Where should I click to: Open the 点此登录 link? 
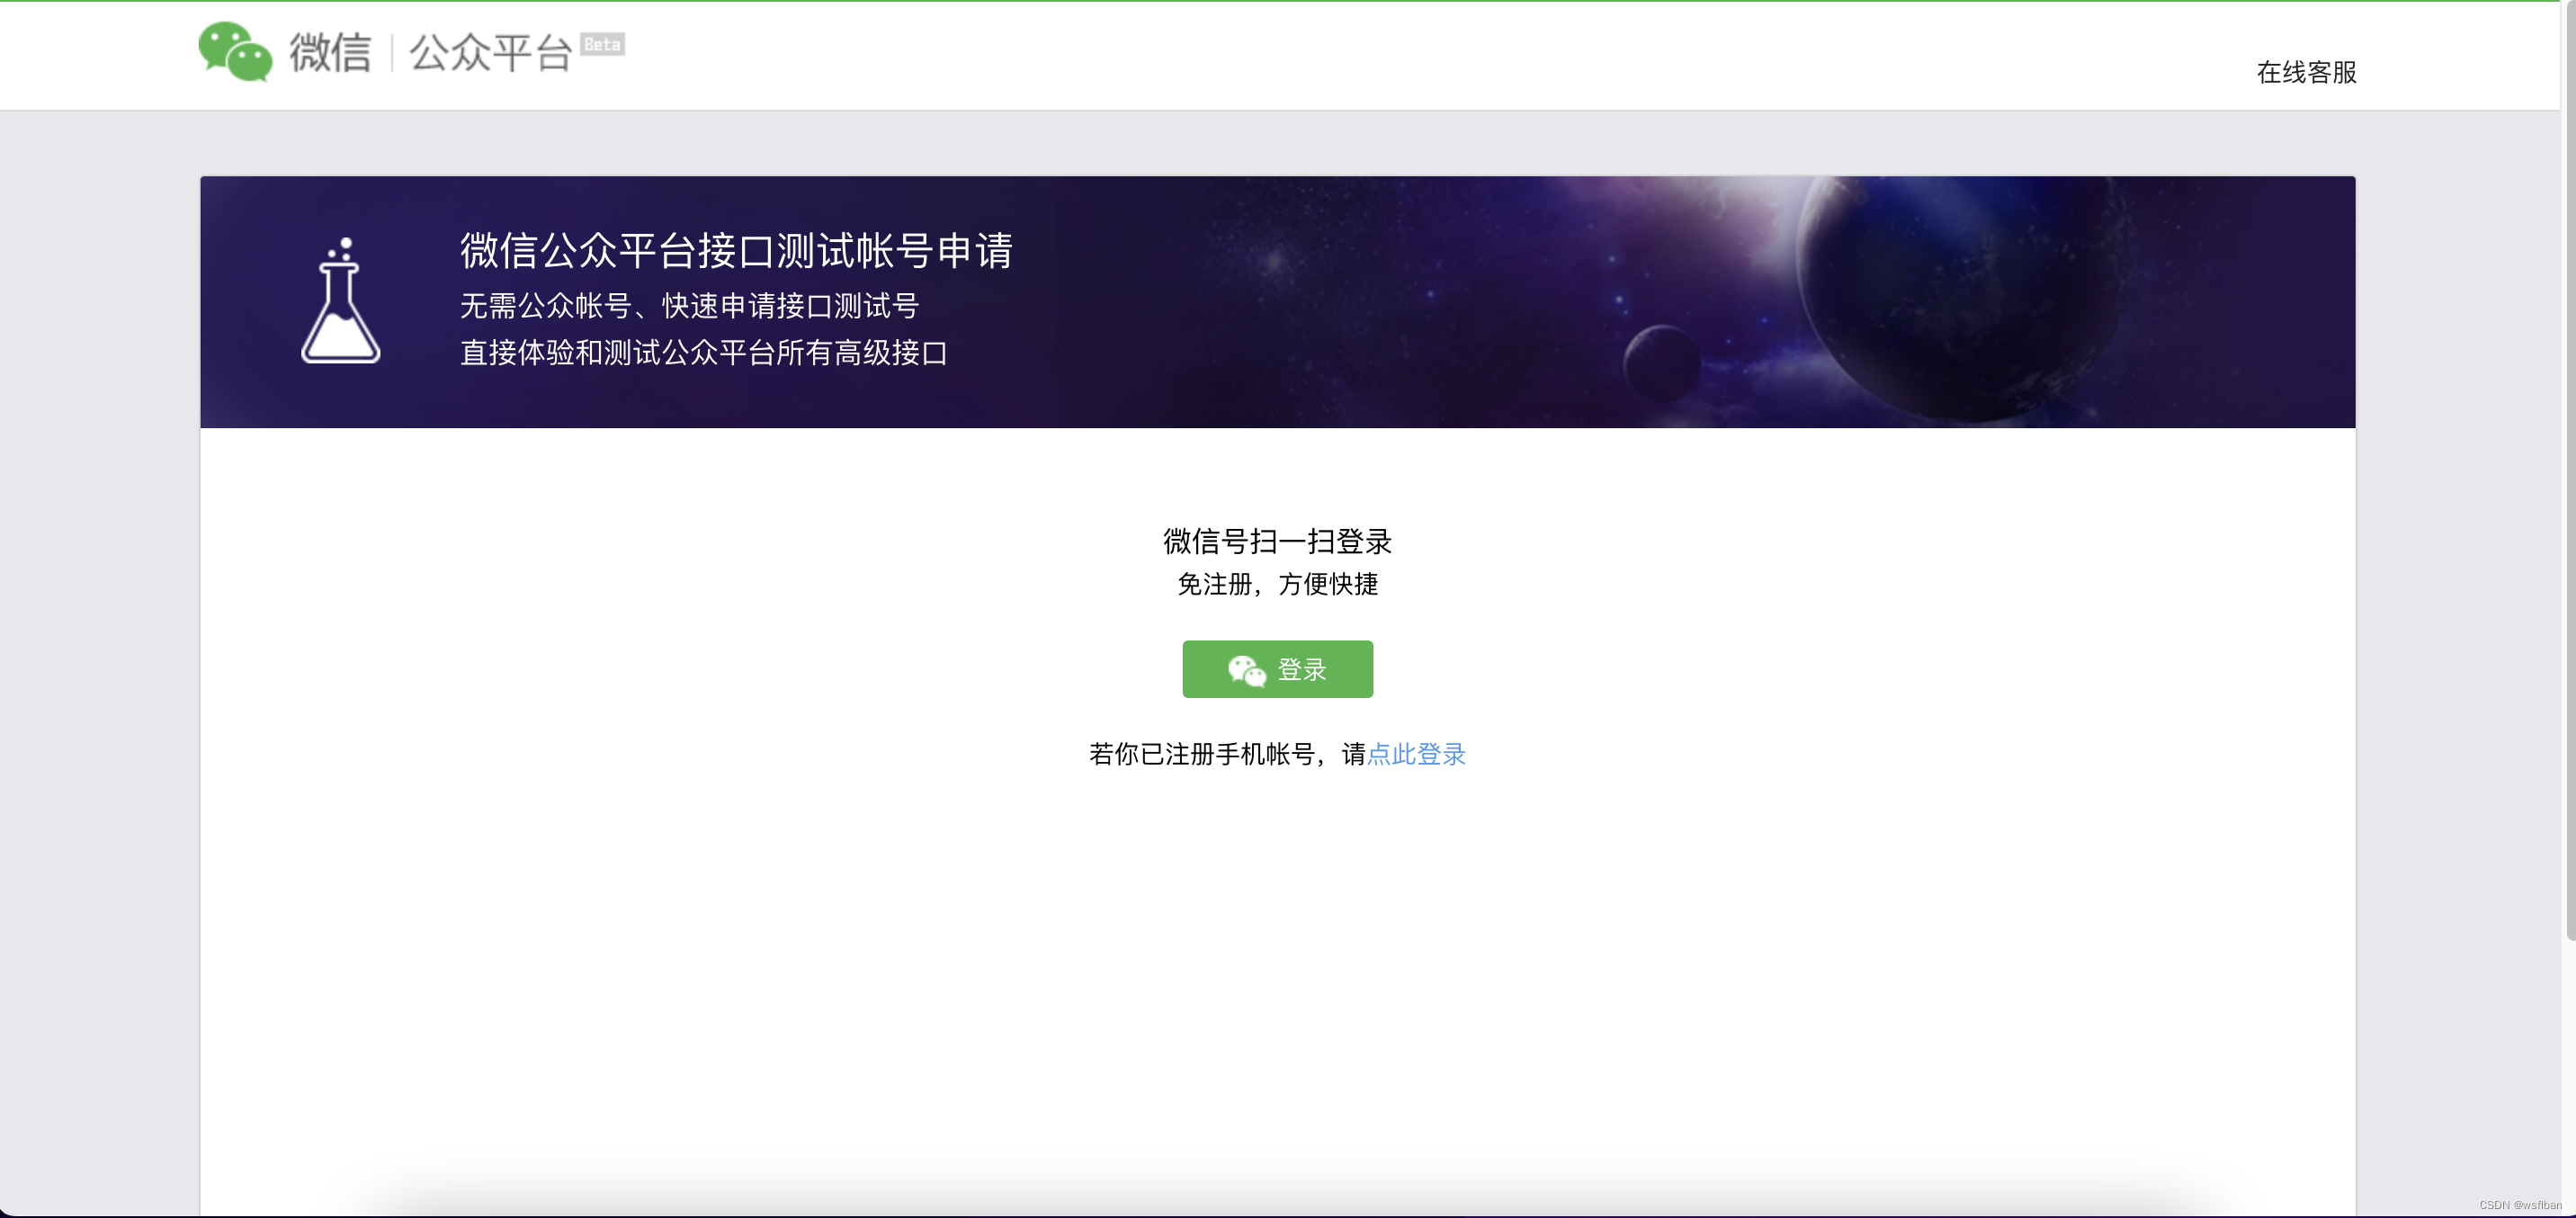(x=1416, y=754)
